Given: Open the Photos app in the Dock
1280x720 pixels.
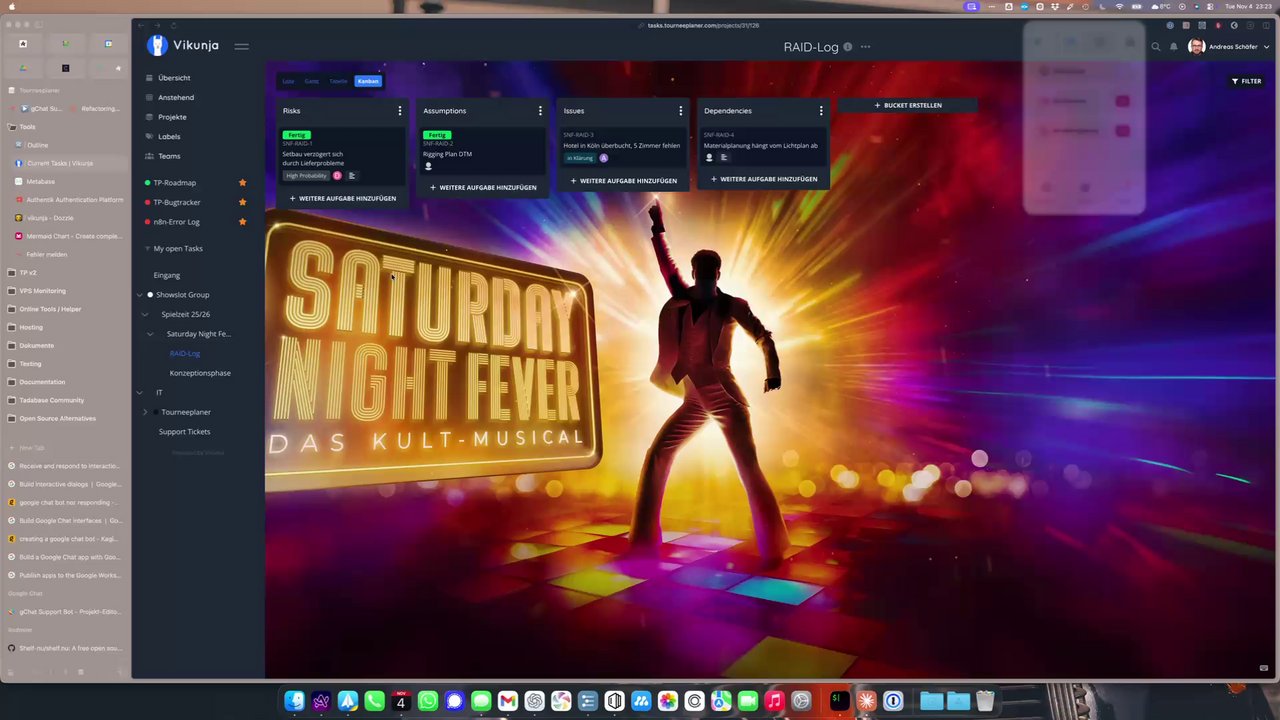Looking at the screenshot, I should pyautogui.click(x=667, y=701).
